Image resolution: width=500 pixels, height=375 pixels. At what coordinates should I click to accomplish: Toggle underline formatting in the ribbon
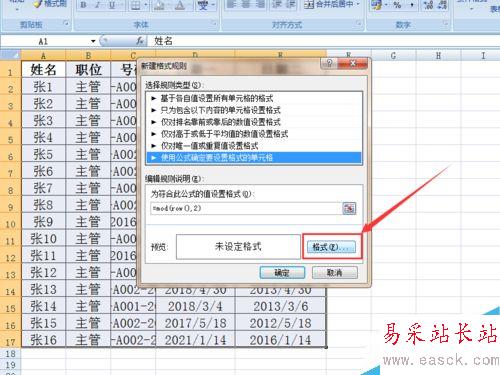[112, 5]
